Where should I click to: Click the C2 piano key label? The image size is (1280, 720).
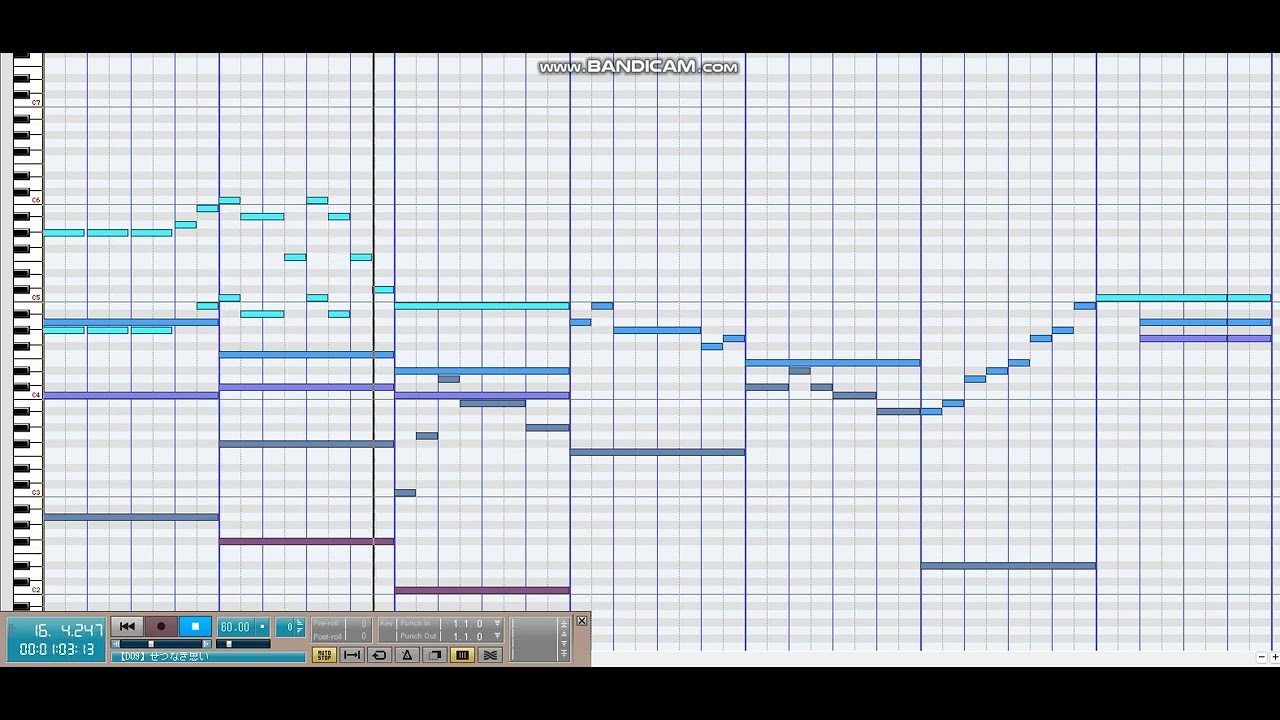click(x=36, y=590)
